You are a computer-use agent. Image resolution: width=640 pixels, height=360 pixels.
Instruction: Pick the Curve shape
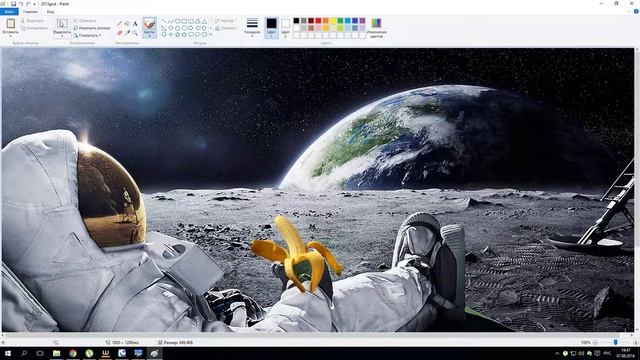(171, 21)
